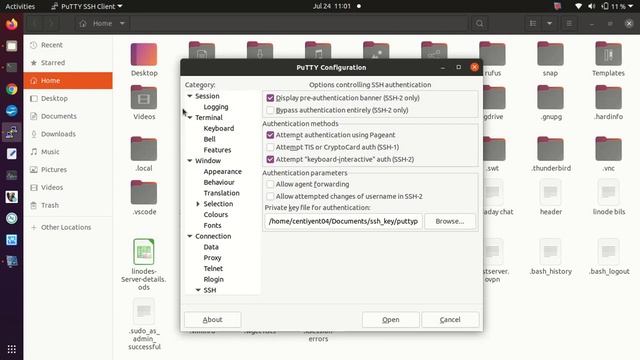Open system volume icon in top bar
This screenshot has height=360, width=640.
tap(591, 6)
